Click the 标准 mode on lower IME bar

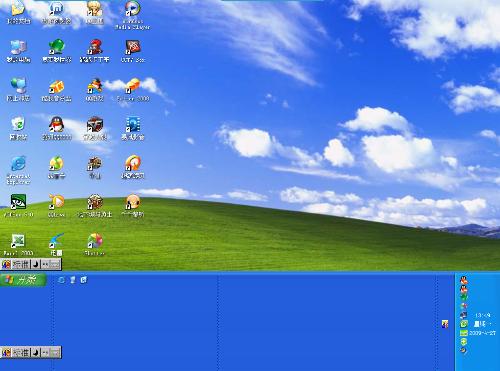[x=21, y=352]
